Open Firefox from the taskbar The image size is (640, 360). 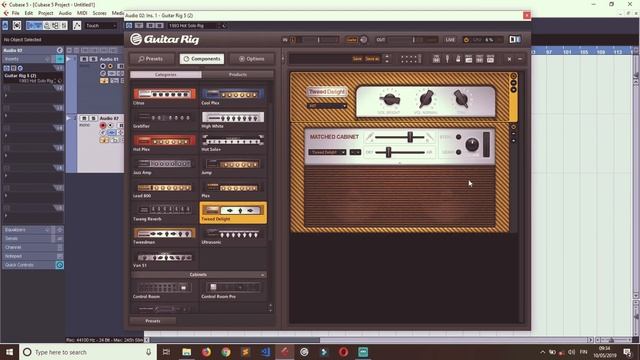coord(206,352)
